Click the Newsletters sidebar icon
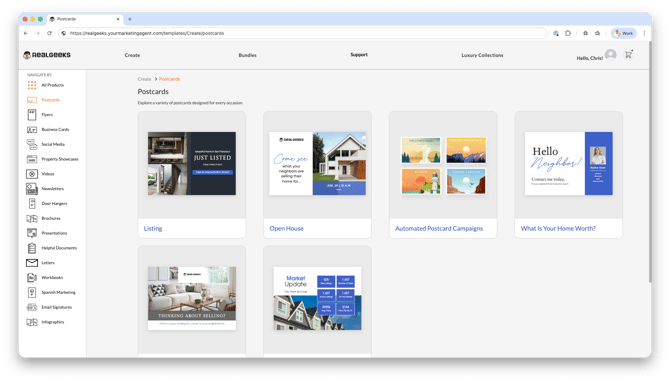Screen dimensions: 670x382 point(32,189)
